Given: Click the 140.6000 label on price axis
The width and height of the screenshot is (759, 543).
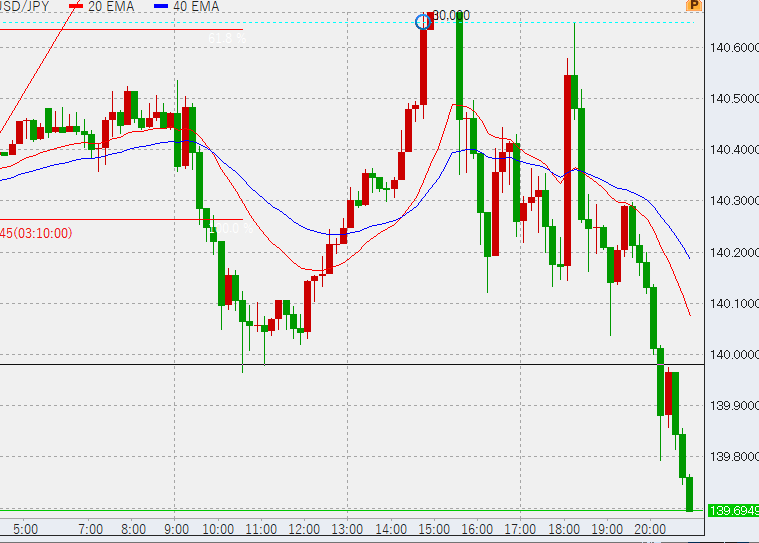Looking at the screenshot, I should click(x=734, y=47).
